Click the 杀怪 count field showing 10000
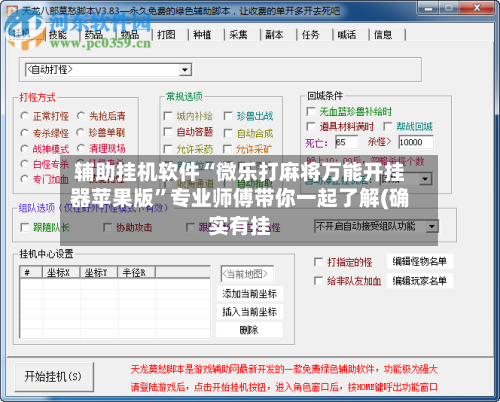 [x=416, y=142]
